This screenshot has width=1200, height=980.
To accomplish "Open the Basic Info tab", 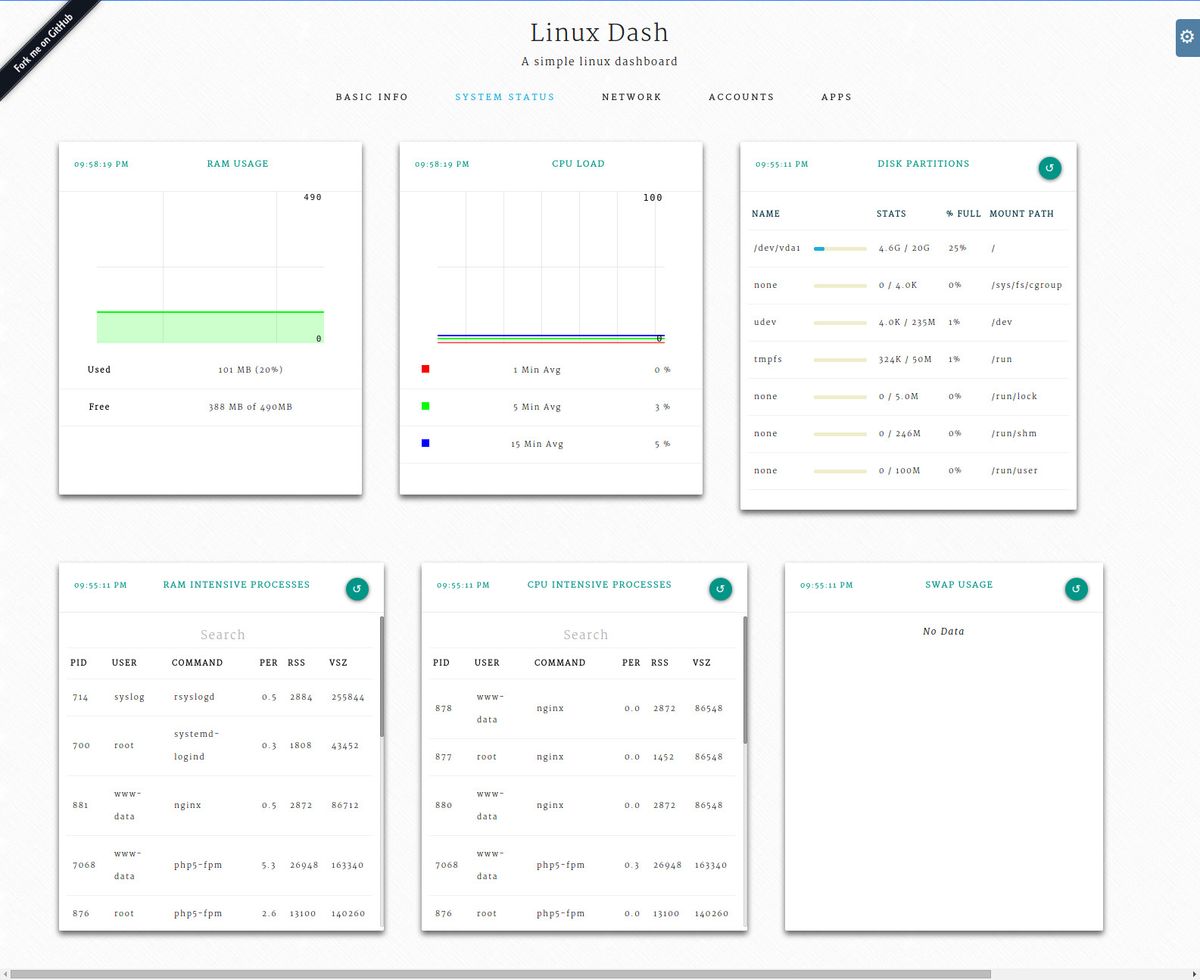I will pyautogui.click(x=372, y=97).
